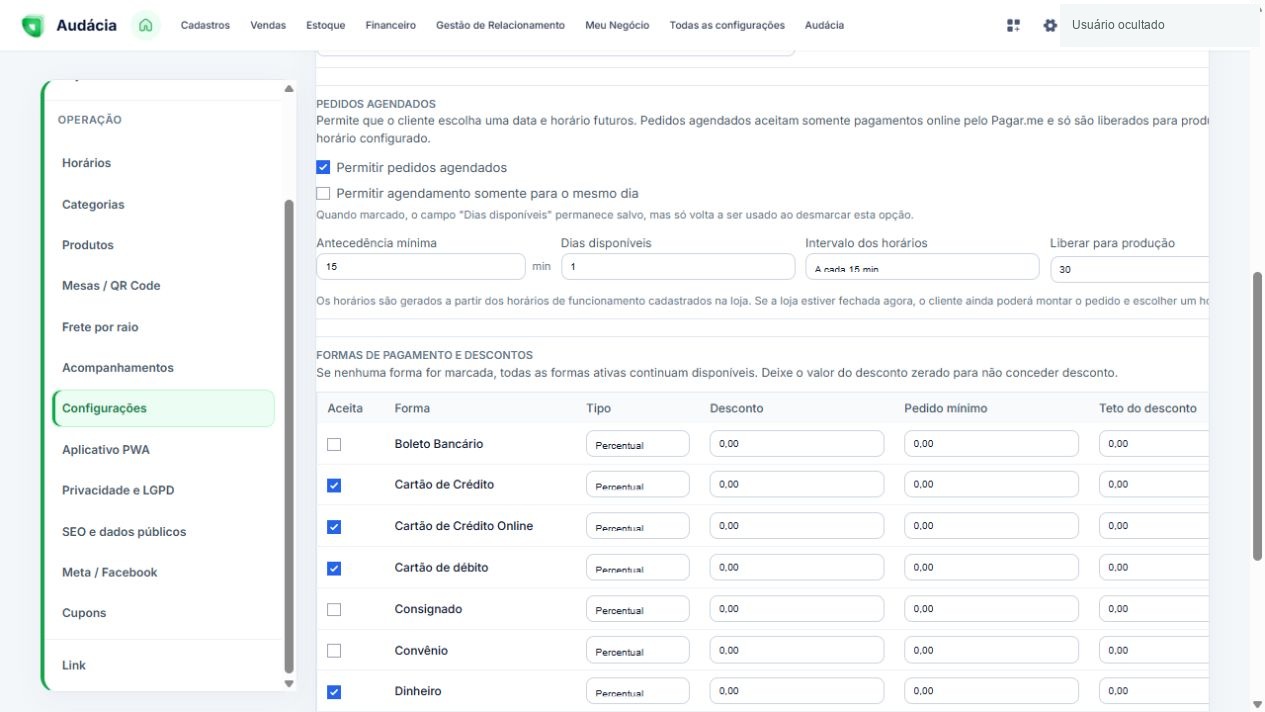This screenshot has height=712, width=1265.
Task: Click Desconto field for Boleto Bancário
Action: (797, 444)
